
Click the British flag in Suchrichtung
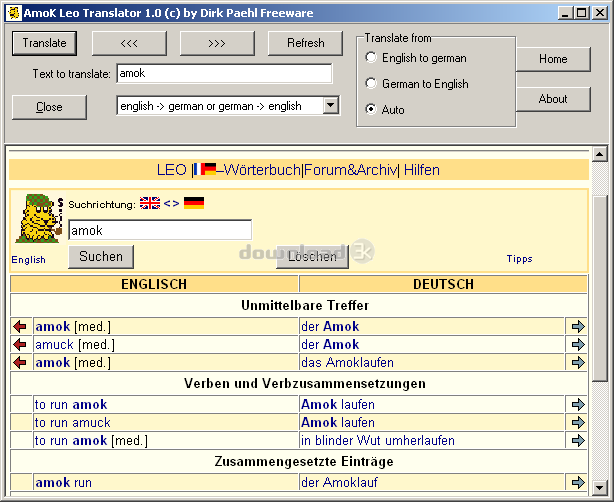(x=150, y=203)
